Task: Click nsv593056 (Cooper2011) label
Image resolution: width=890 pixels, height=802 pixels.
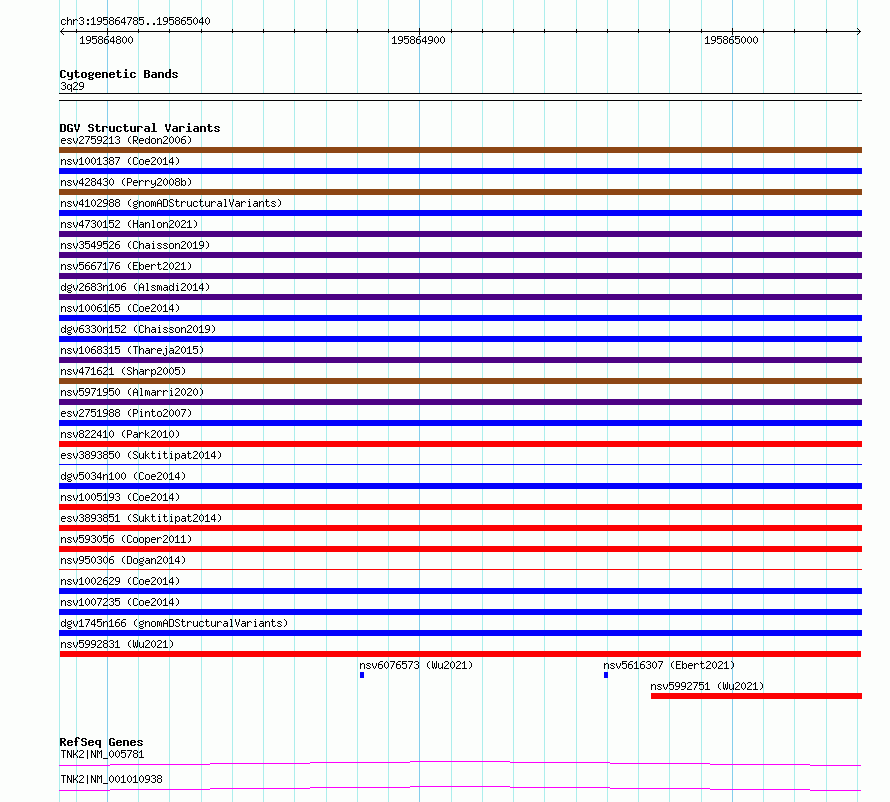Action: (126, 539)
